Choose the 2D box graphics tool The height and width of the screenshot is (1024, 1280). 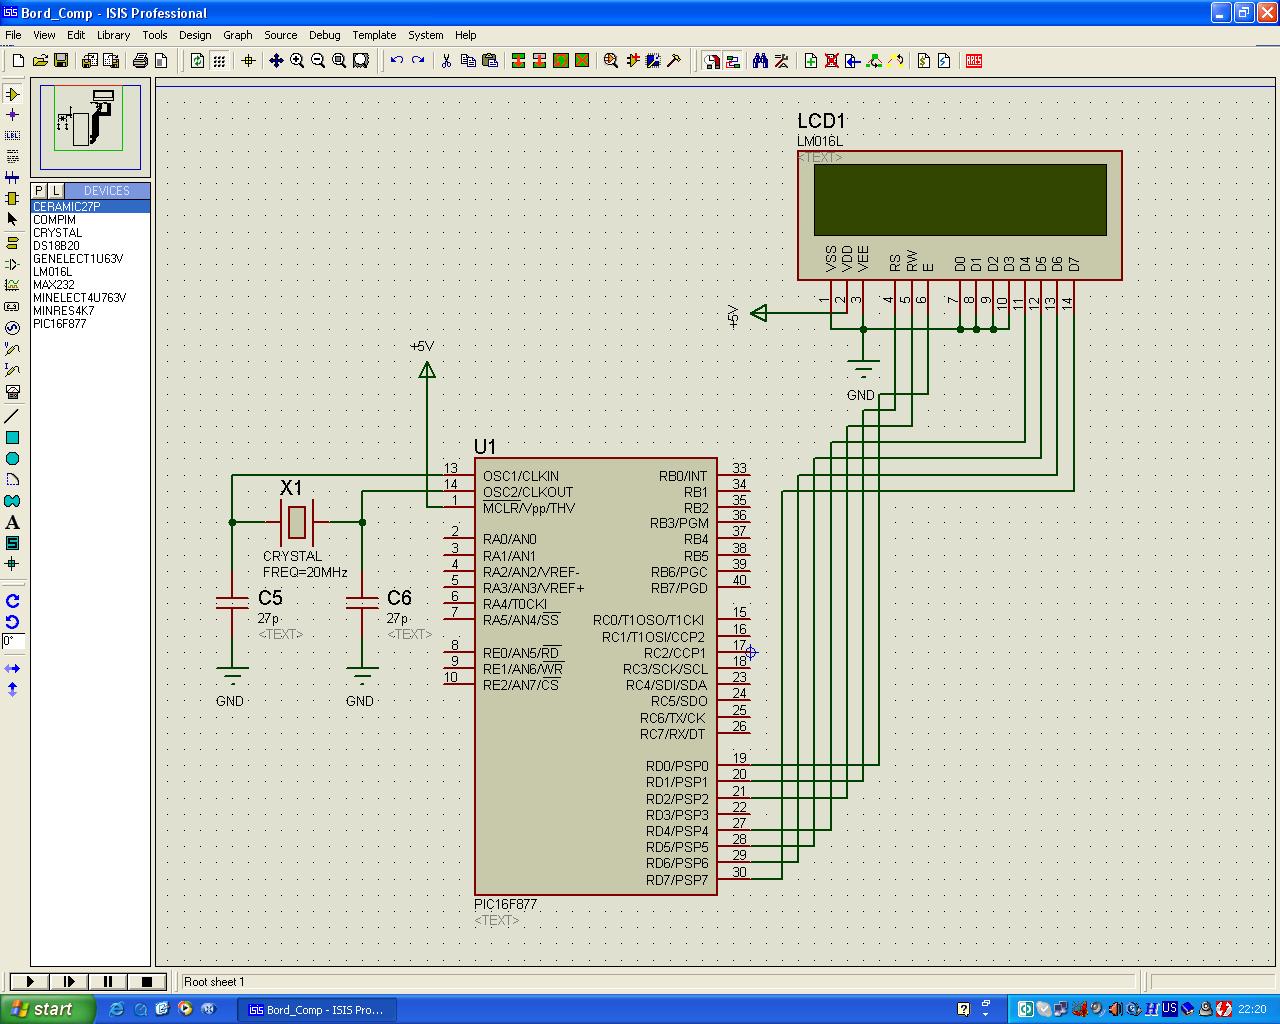12,437
